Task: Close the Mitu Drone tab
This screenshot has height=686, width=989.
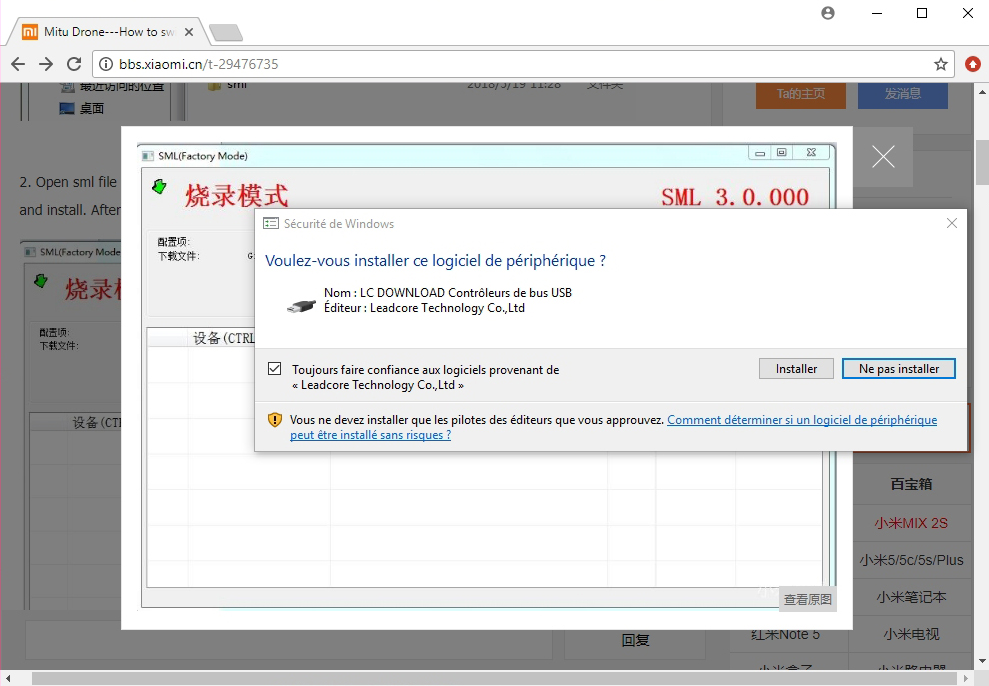Action: click(189, 32)
